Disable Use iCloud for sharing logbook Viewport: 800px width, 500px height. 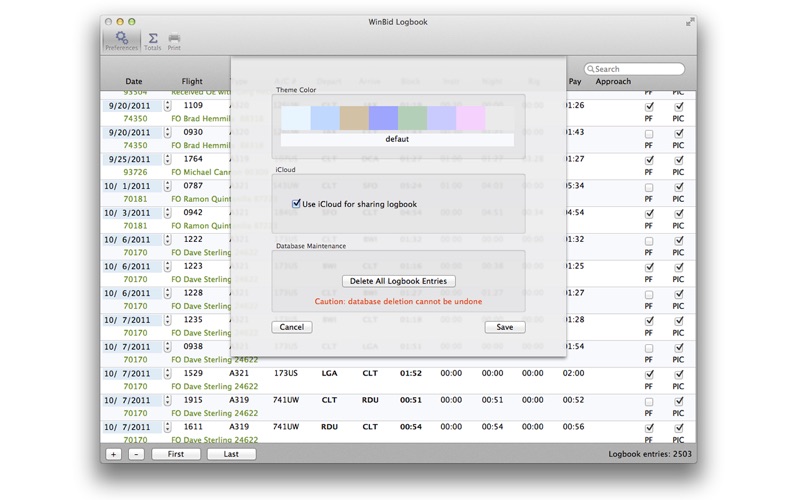coord(296,204)
